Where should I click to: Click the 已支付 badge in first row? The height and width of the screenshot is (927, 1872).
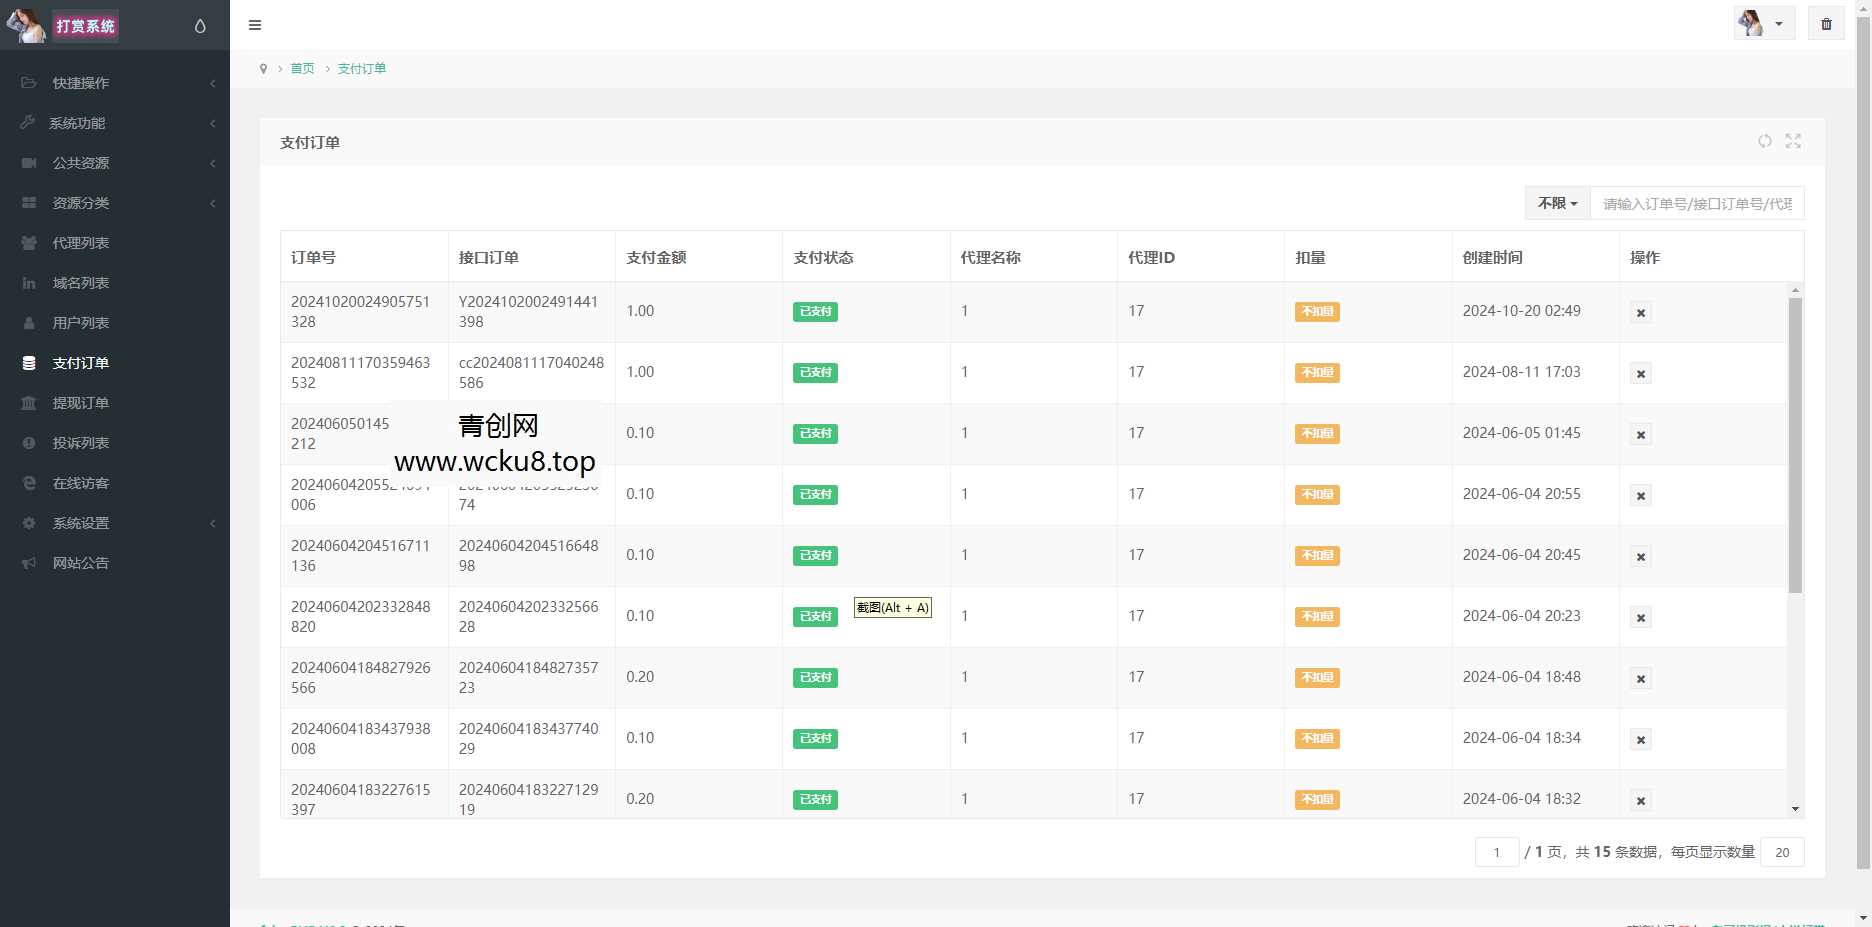pyautogui.click(x=815, y=312)
